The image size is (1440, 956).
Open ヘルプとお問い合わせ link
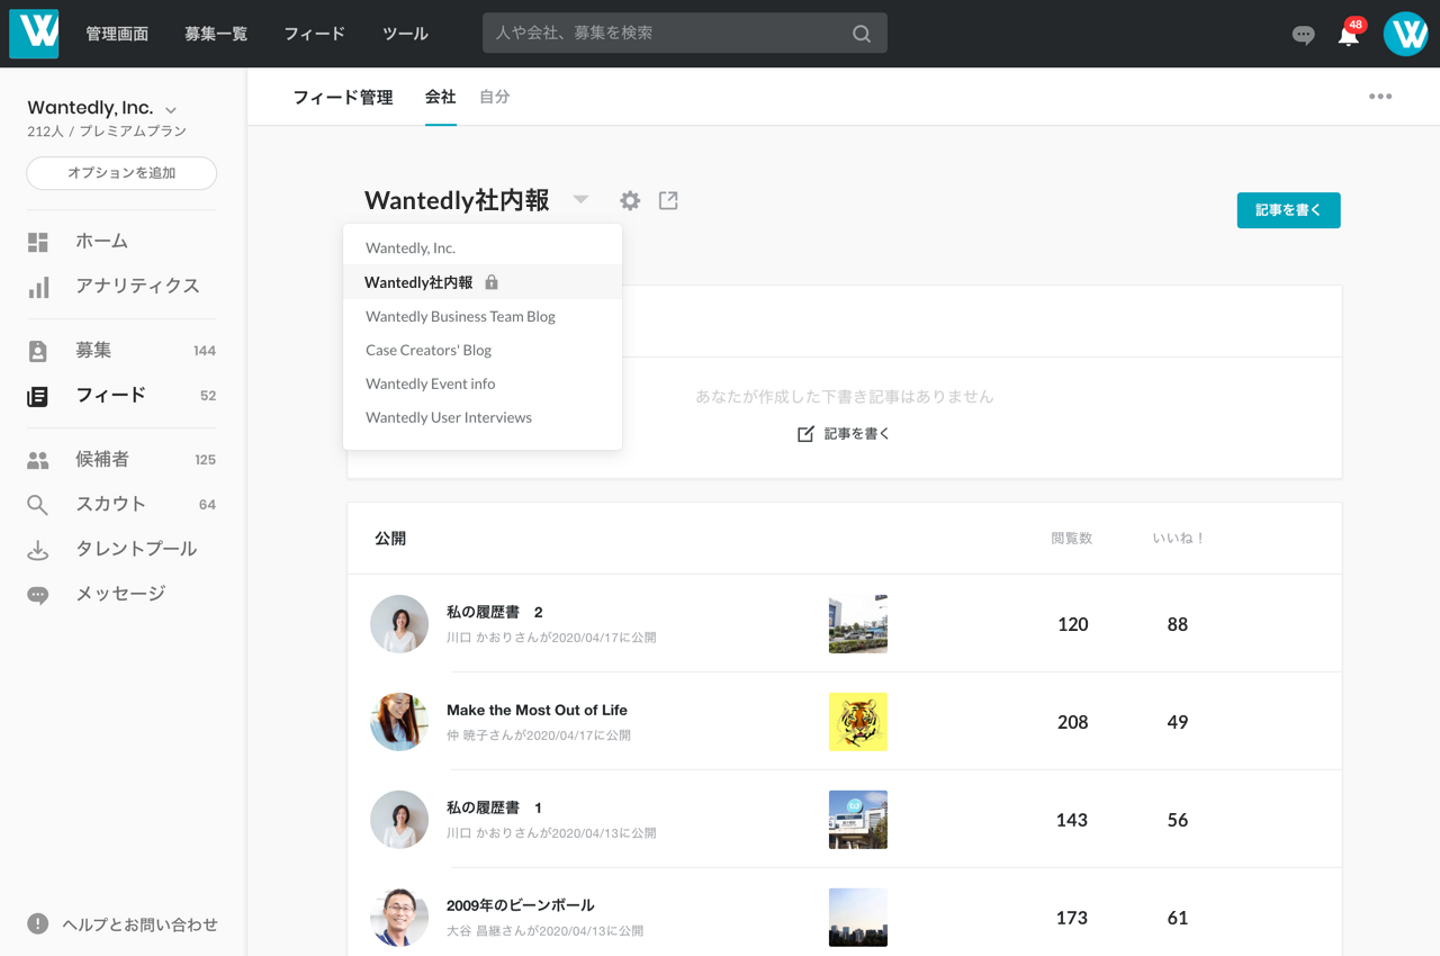(140, 925)
